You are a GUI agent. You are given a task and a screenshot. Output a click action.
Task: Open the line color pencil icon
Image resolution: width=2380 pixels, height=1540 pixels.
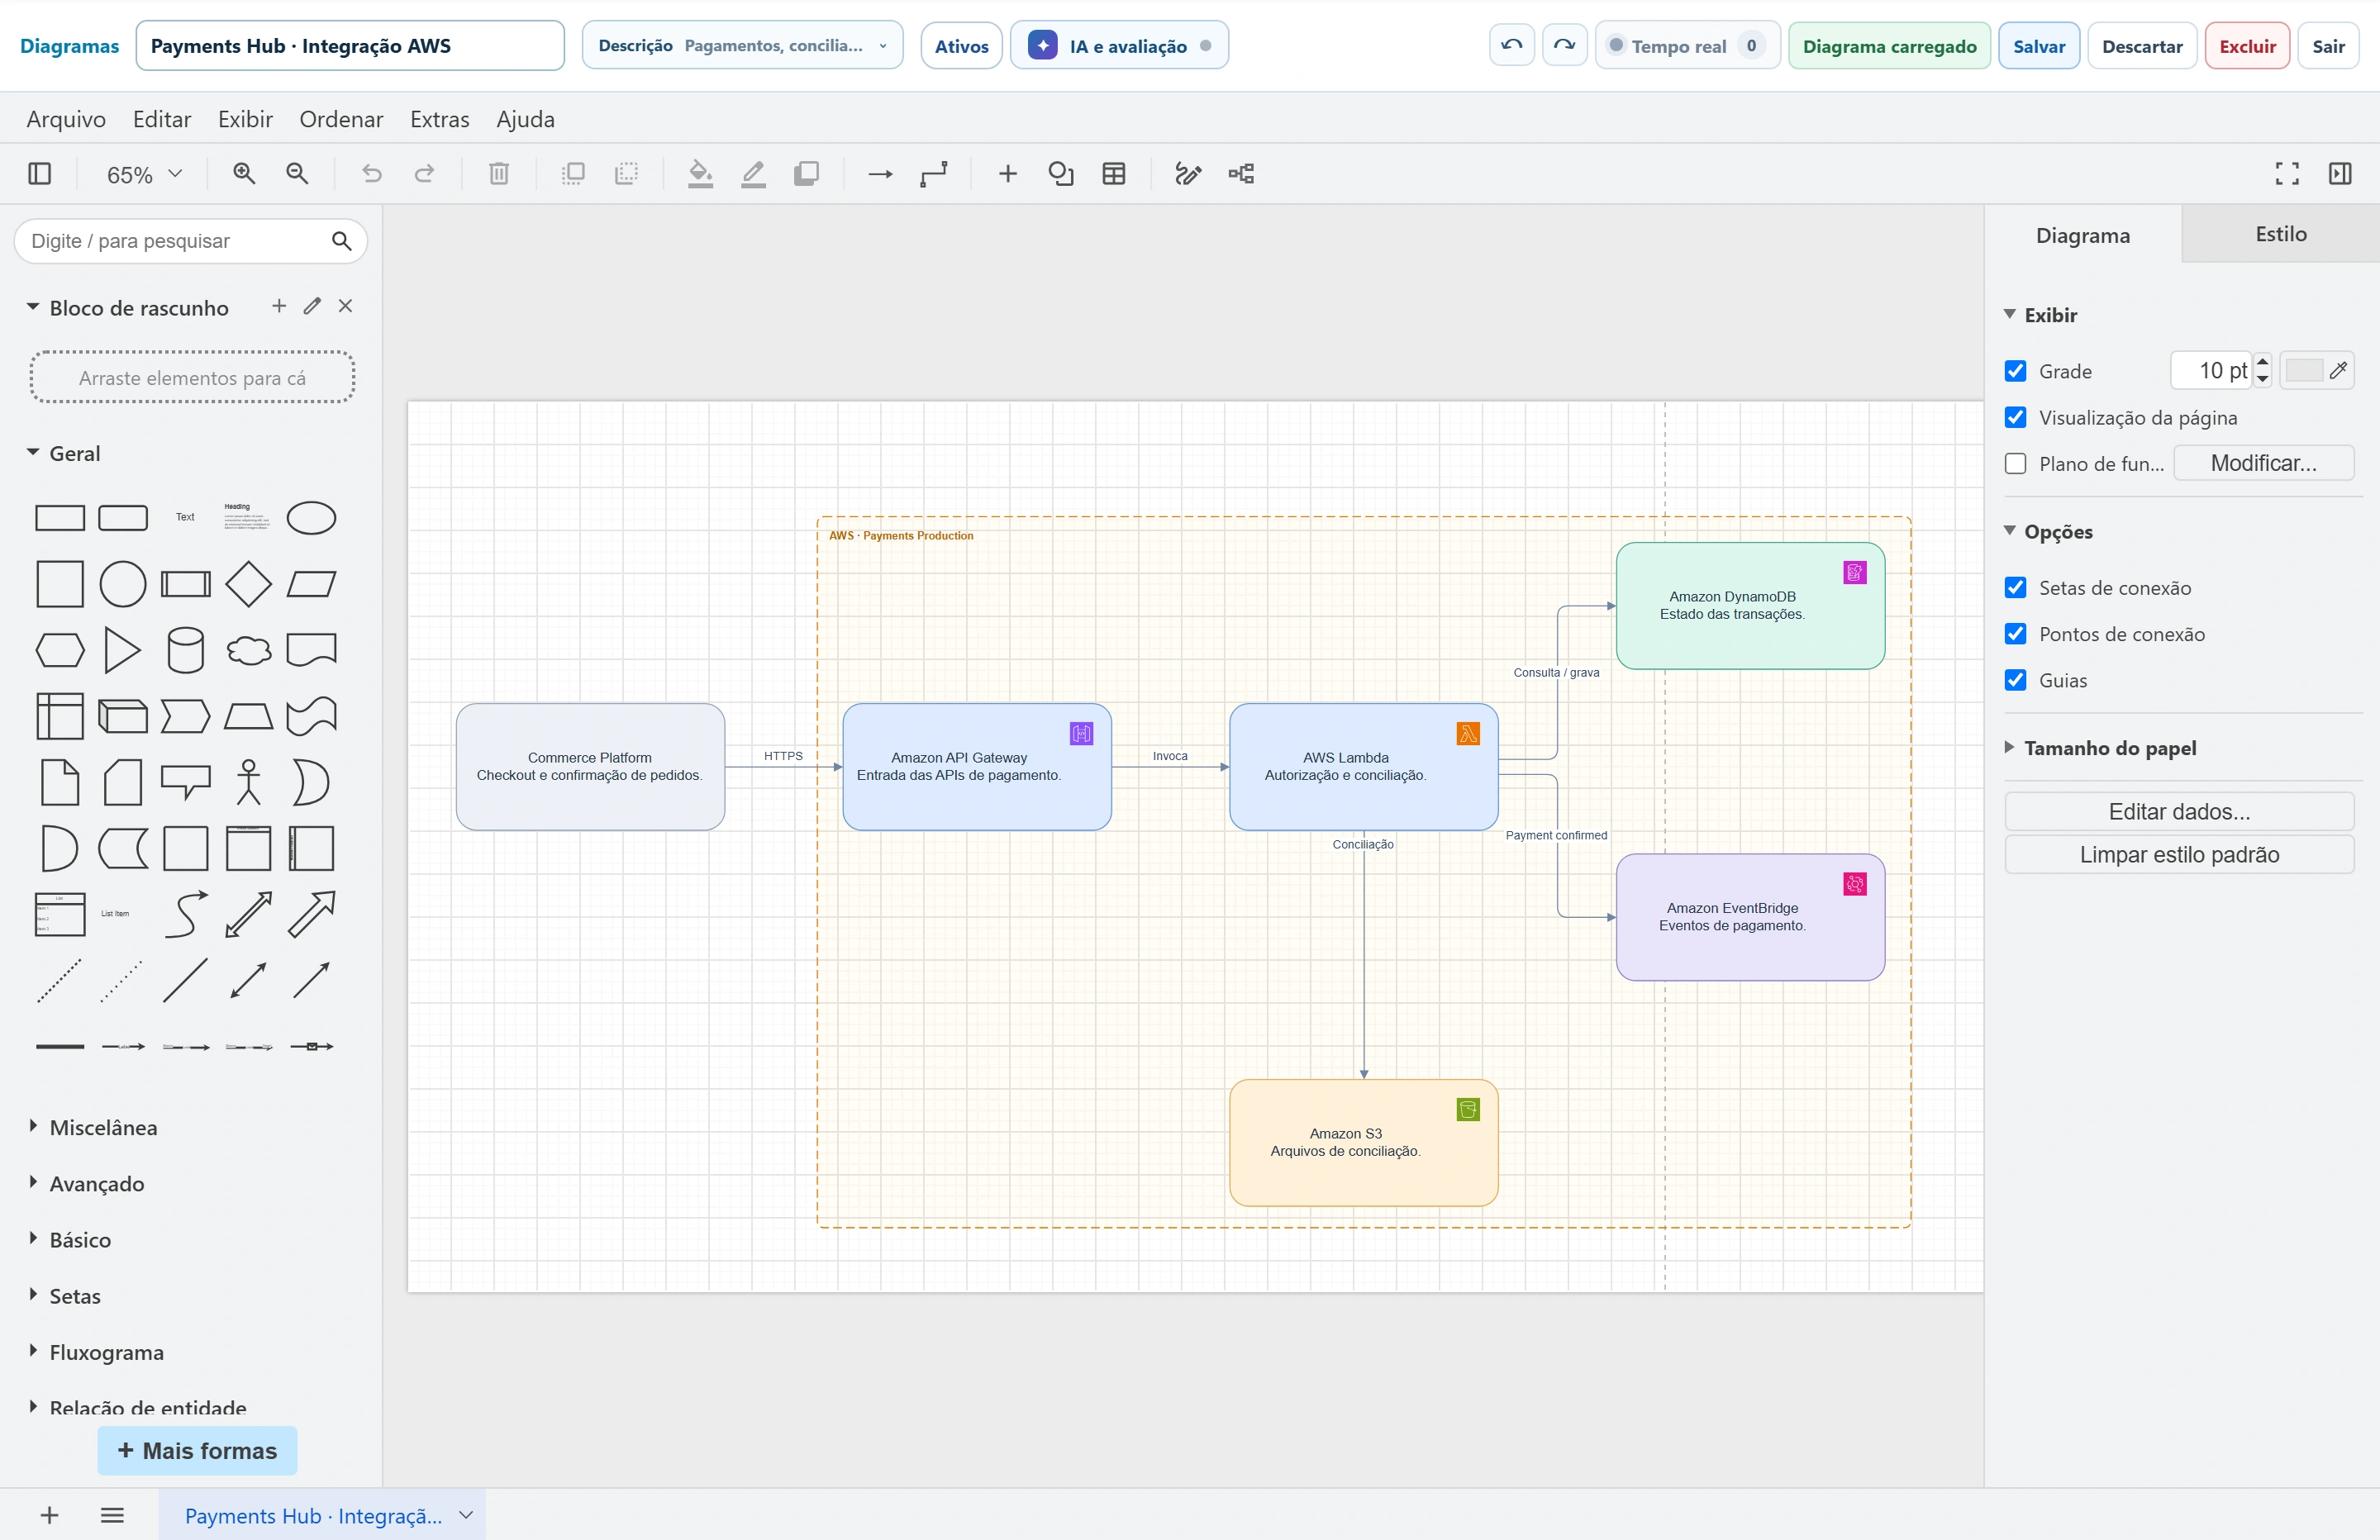[753, 174]
